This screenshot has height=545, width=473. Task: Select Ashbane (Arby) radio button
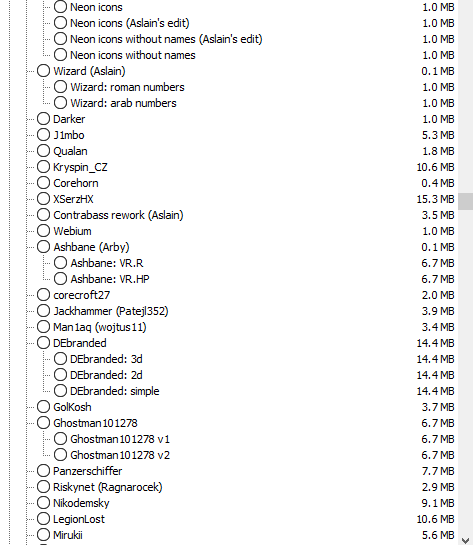click(x=43, y=247)
